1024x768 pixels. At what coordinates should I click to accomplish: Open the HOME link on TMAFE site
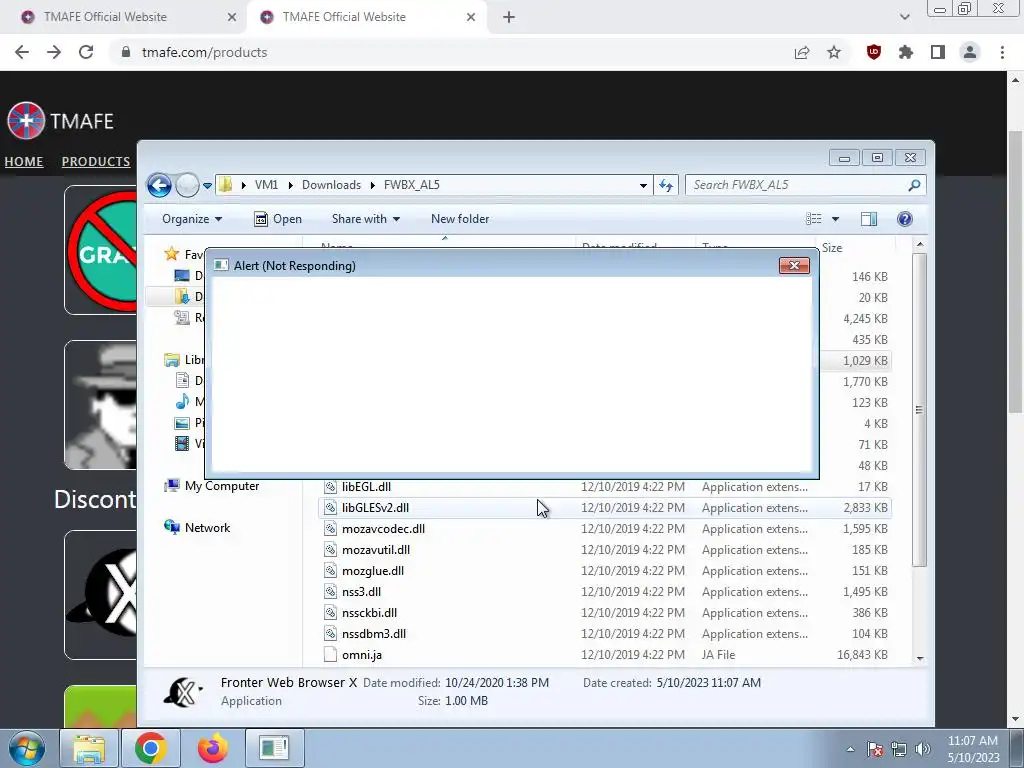[x=24, y=161]
